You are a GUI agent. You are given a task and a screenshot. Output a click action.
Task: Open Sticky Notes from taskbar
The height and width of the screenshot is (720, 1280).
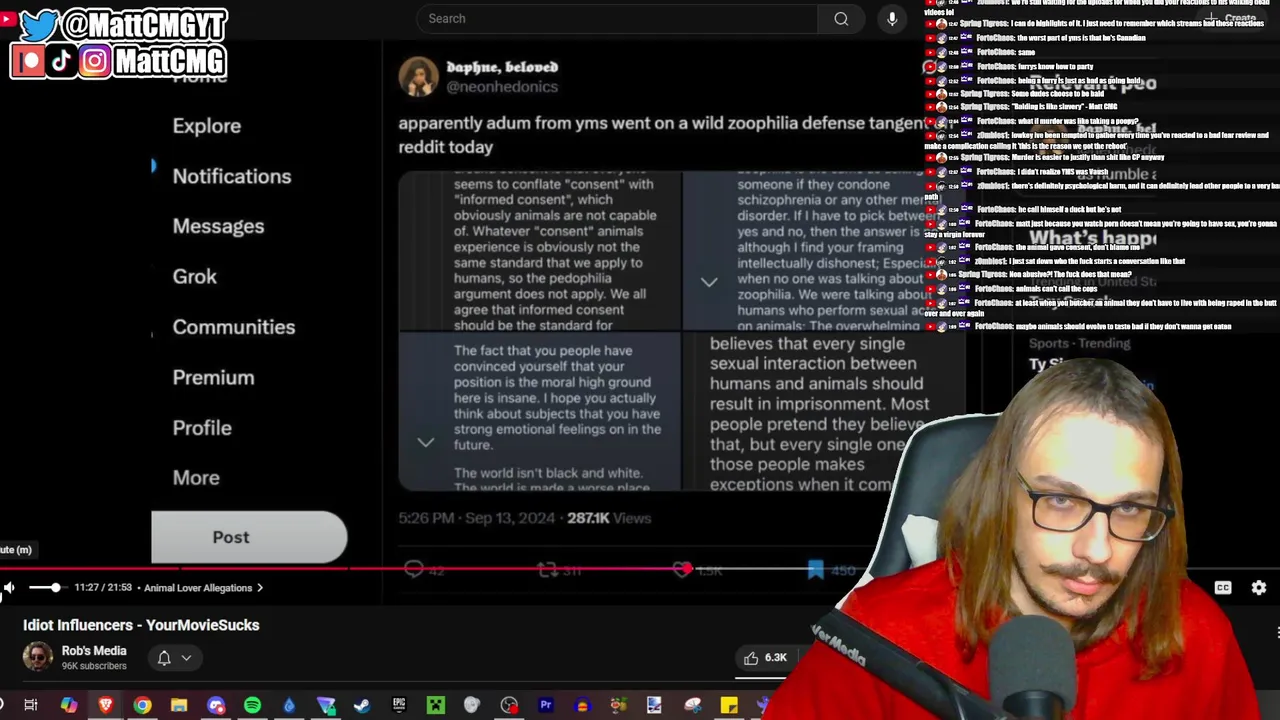(729, 706)
